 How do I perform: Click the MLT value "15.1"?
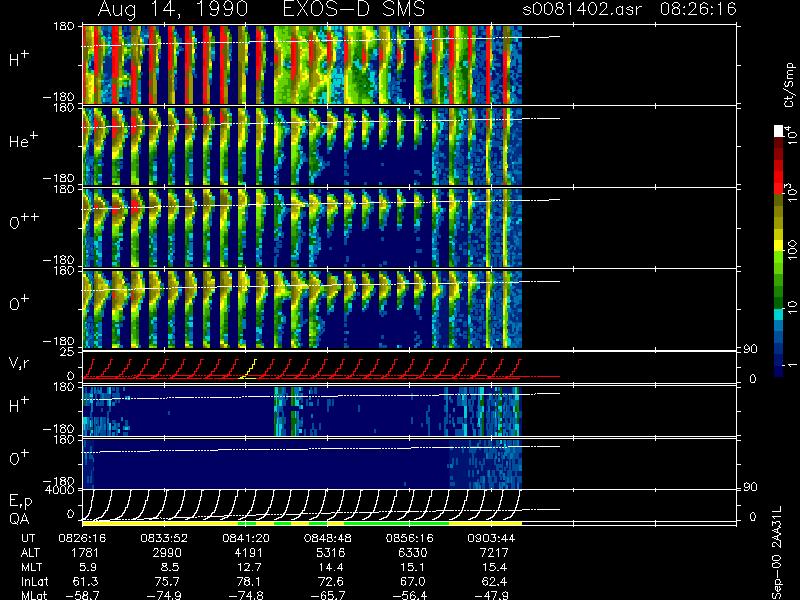click(x=413, y=567)
